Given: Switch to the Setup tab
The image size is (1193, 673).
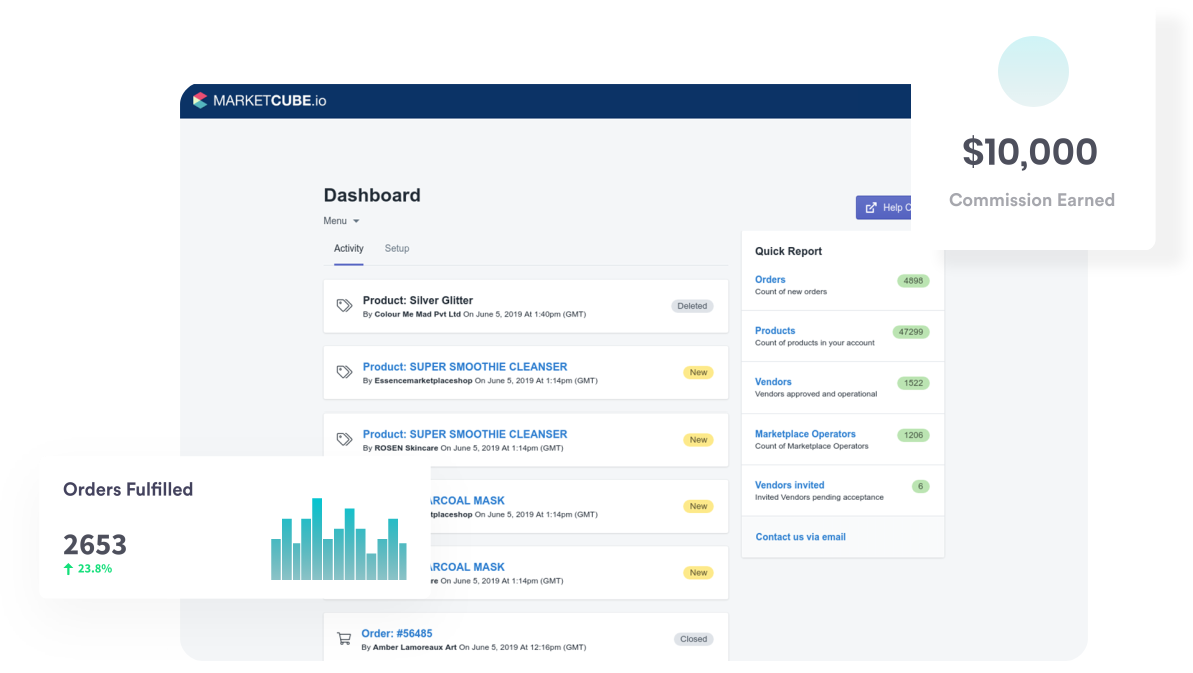Looking at the screenshot, I should (x=397, y=248).
